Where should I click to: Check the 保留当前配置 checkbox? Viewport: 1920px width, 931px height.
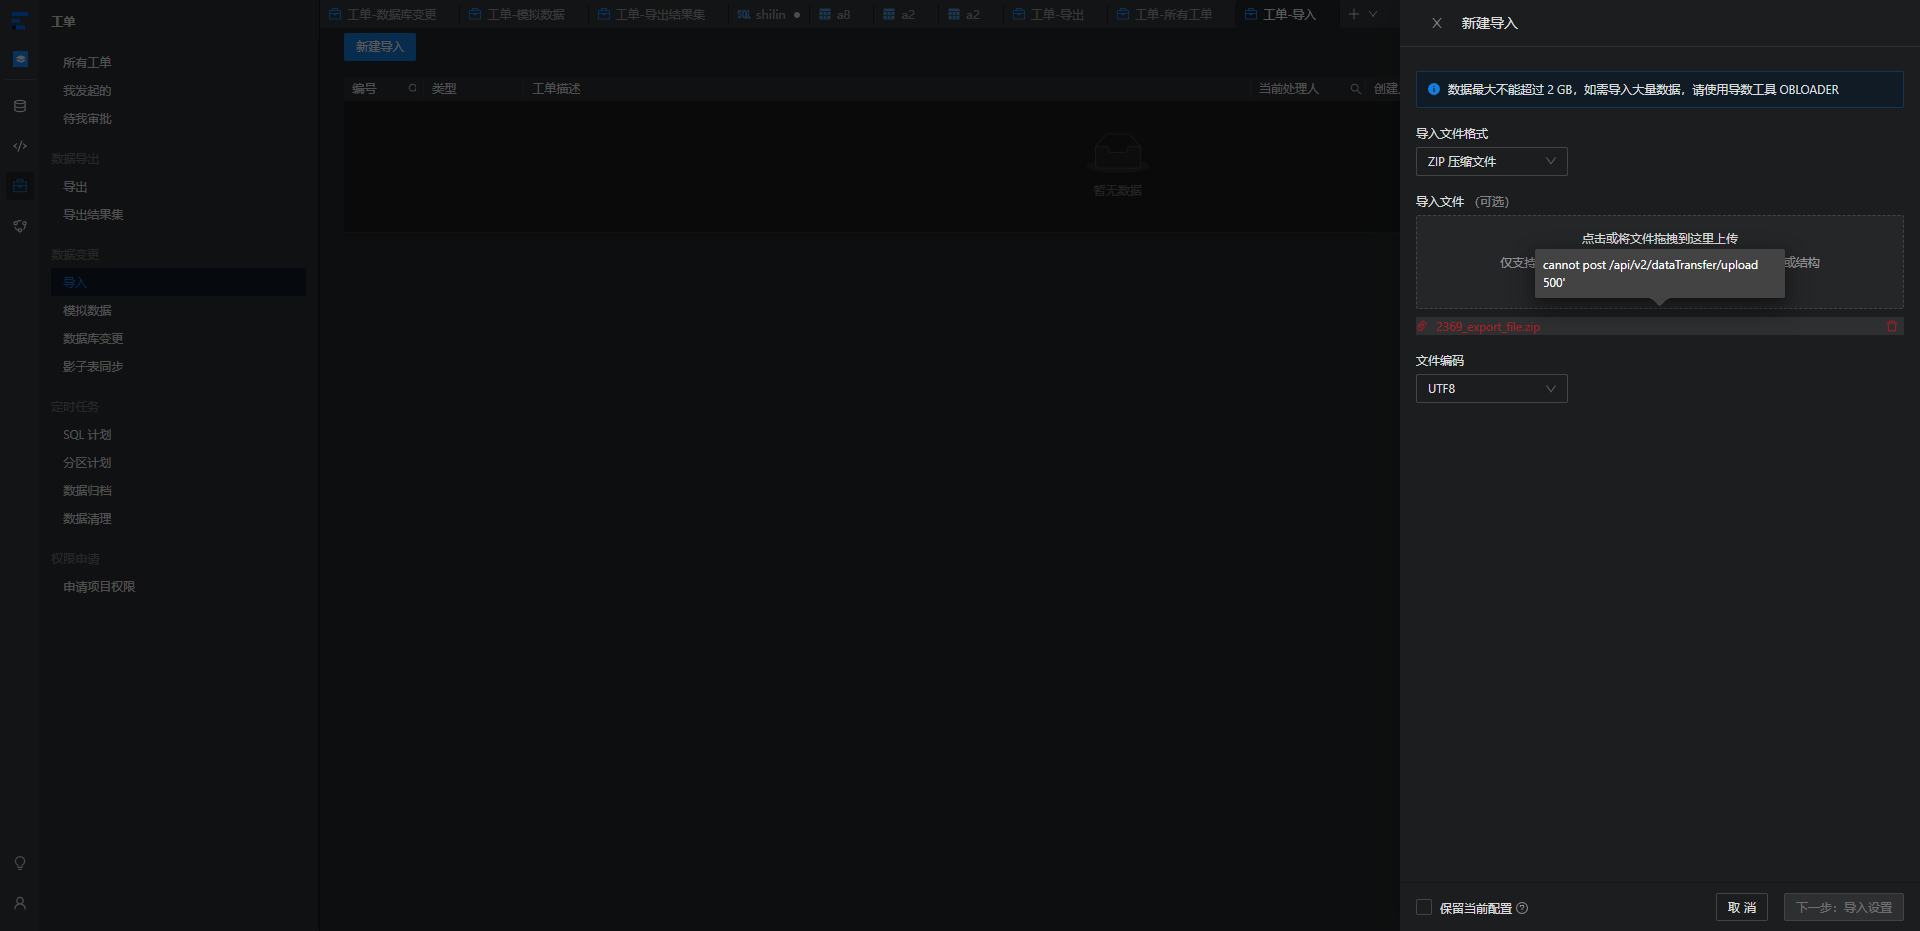coord(1424,907)
